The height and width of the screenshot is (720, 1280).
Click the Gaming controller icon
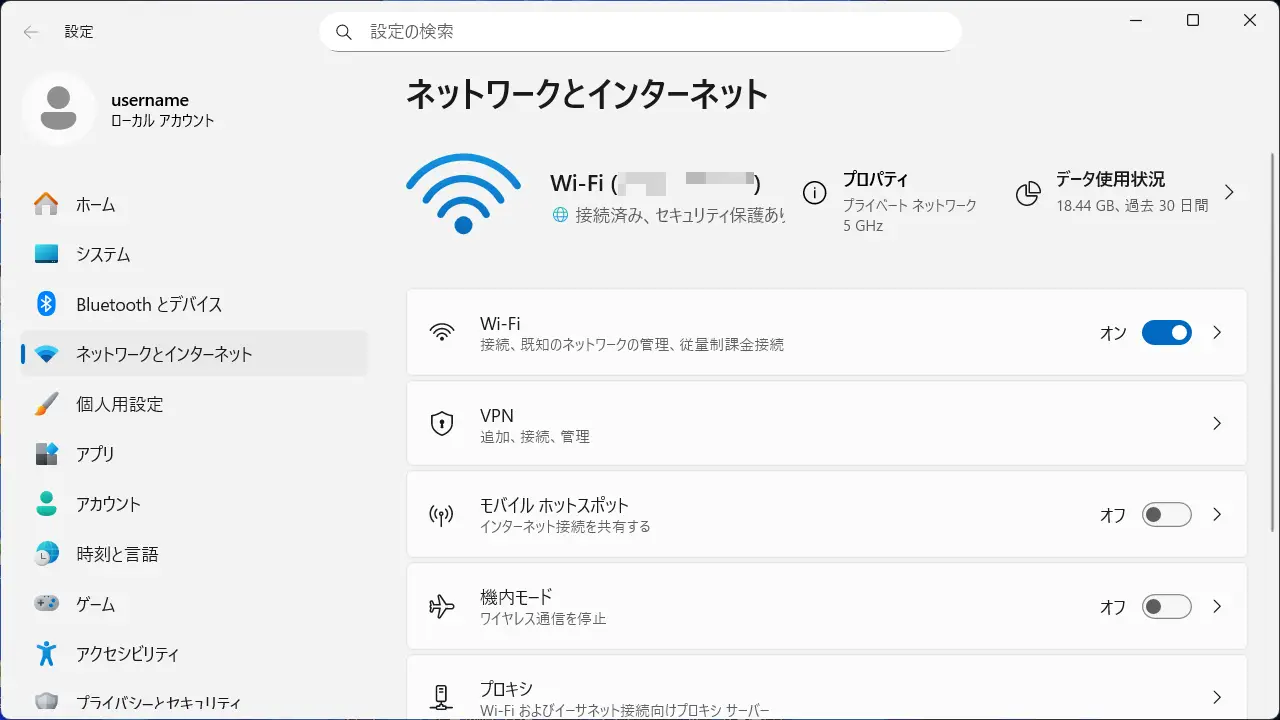pyautogui.click(x=46, y=604)
